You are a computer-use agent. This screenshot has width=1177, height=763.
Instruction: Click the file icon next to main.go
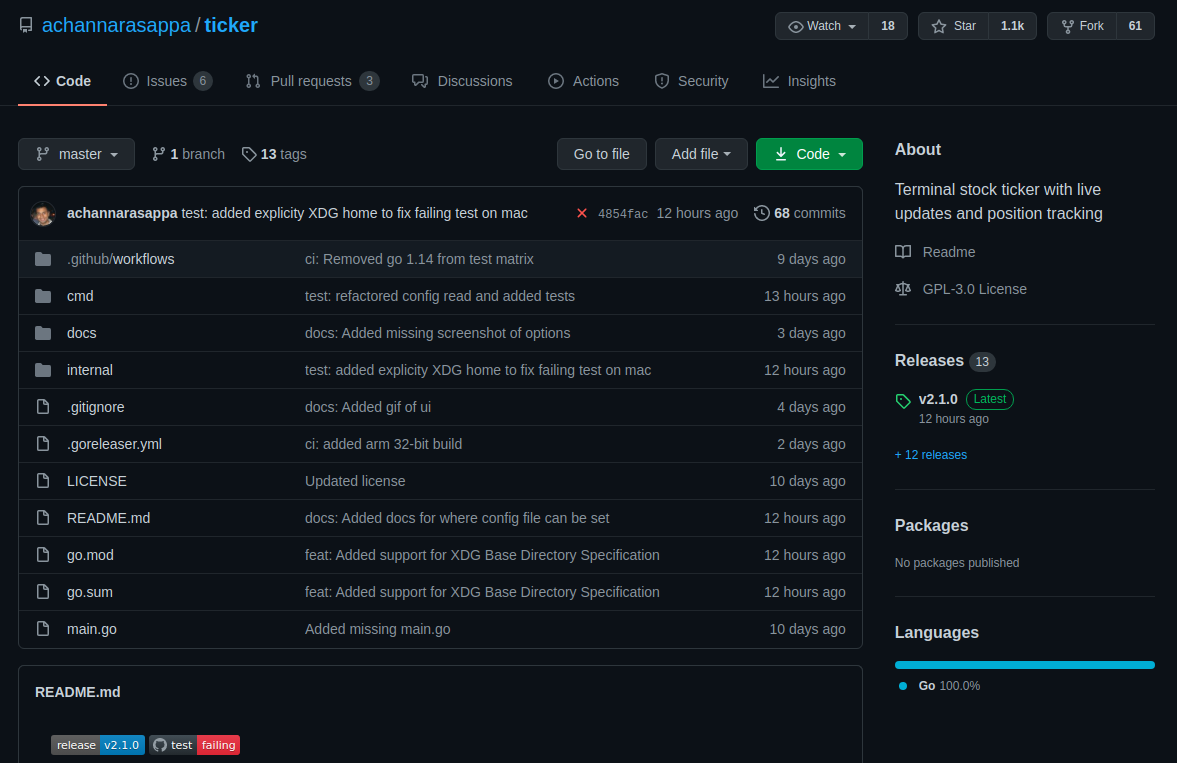(x=43, y=629)
